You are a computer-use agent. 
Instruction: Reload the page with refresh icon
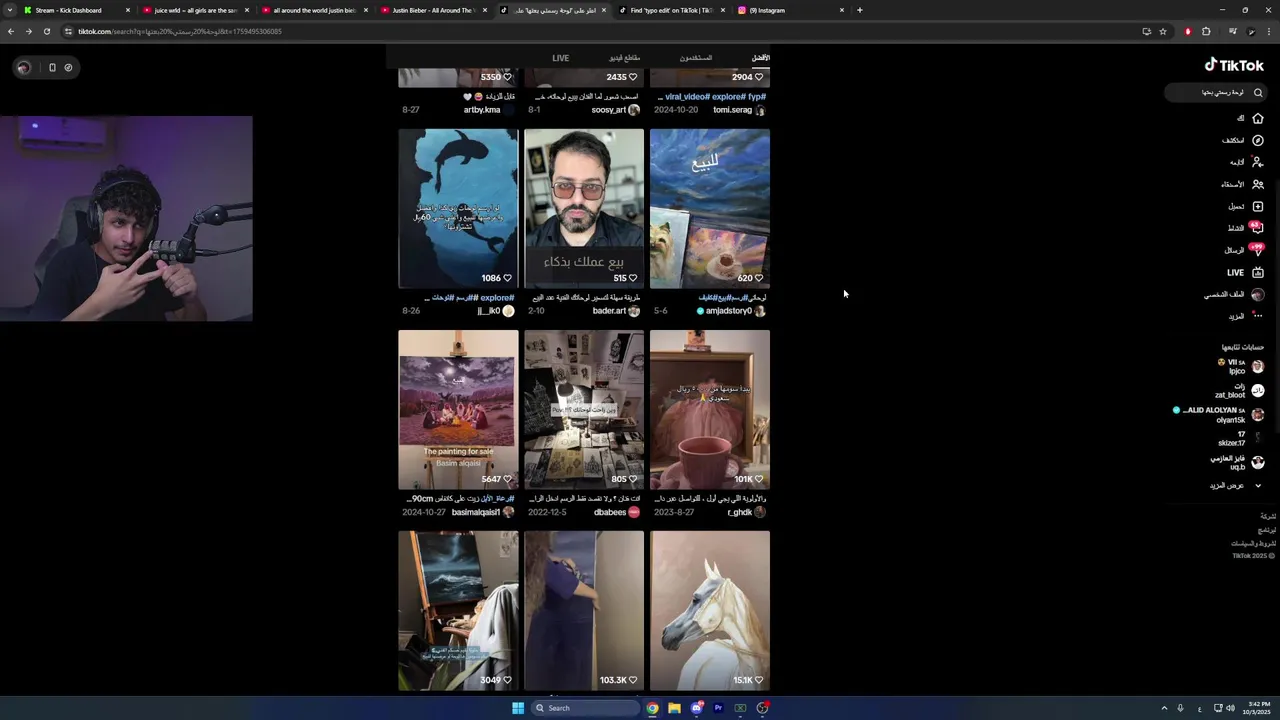pyautogui.click(x=46, y=31)
